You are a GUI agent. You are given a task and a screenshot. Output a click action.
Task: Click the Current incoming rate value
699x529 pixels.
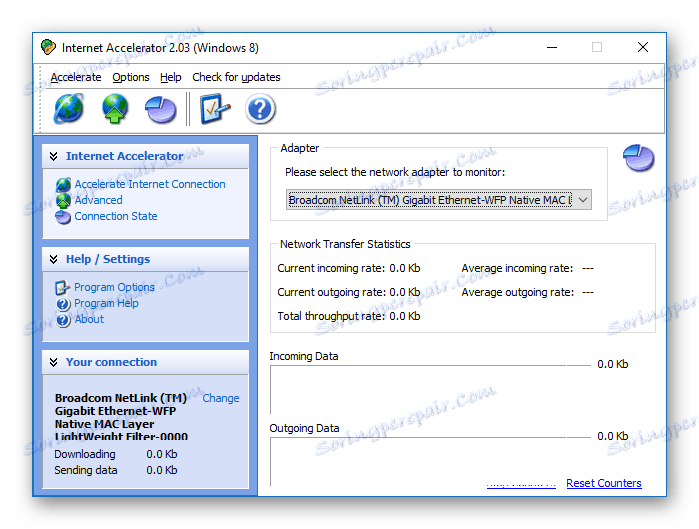coord(405,268)
